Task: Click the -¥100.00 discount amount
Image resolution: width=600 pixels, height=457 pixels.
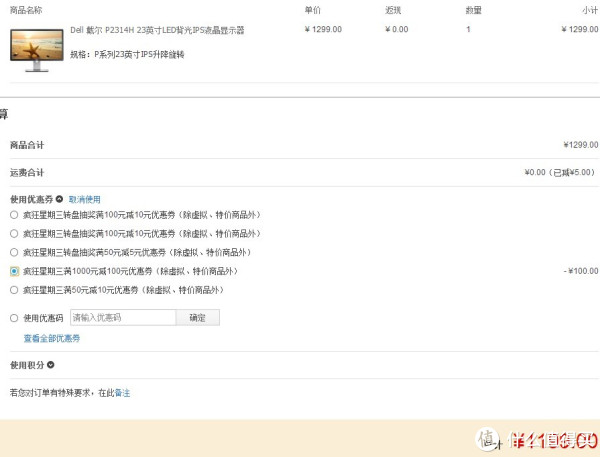Action: click(x=580, y=271)
